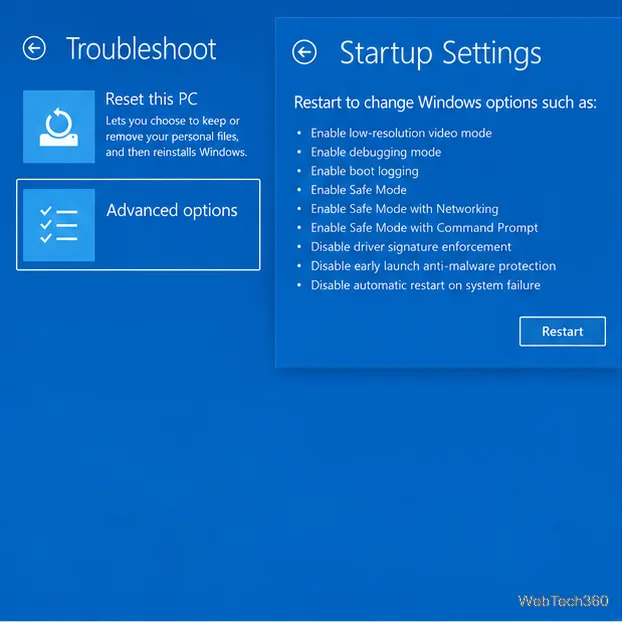Screen dimensions: 622x622
Task: Click the Reset this PC description text
Action: tap(176, 136)
